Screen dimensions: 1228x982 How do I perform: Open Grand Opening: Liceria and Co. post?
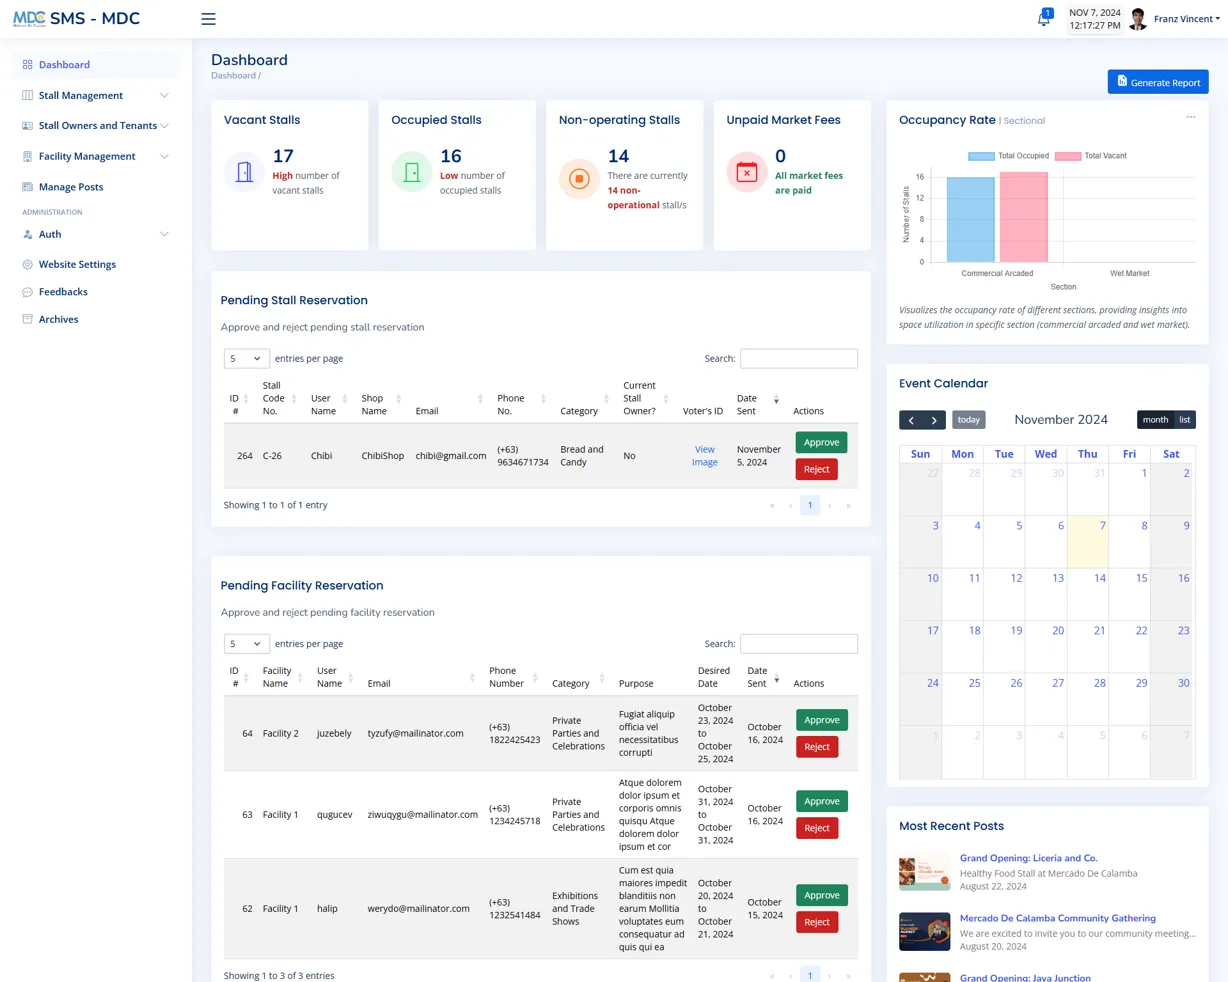[x=1028, y=858]
